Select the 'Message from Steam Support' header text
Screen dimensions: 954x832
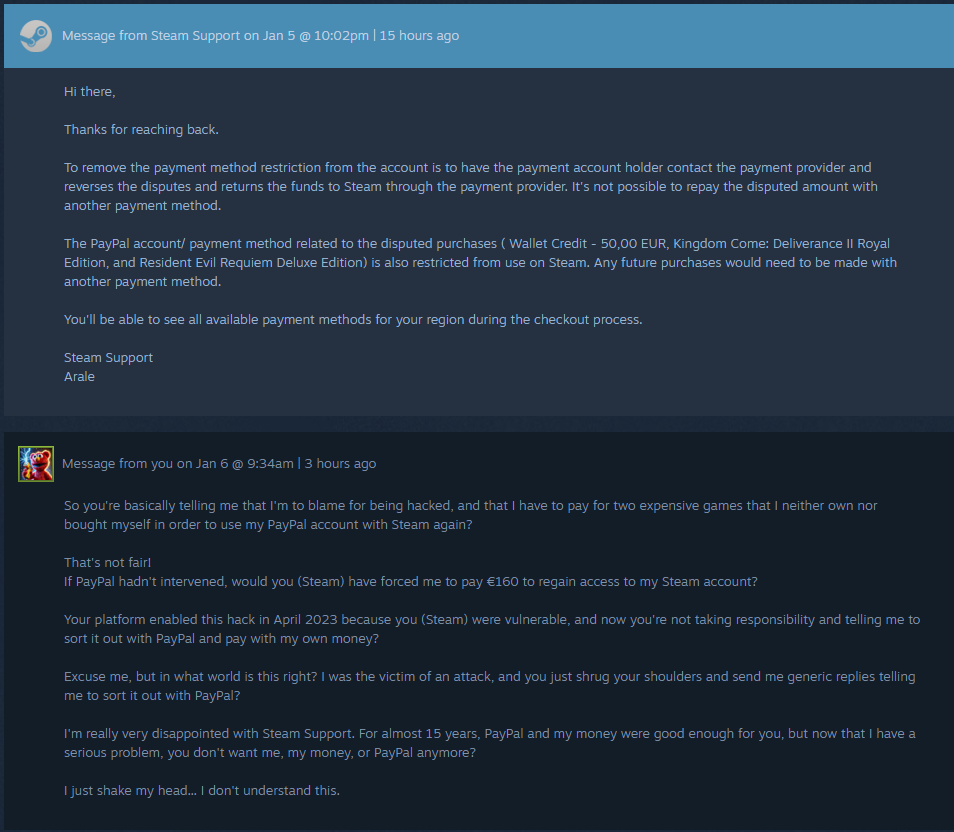tap(151, 36)
